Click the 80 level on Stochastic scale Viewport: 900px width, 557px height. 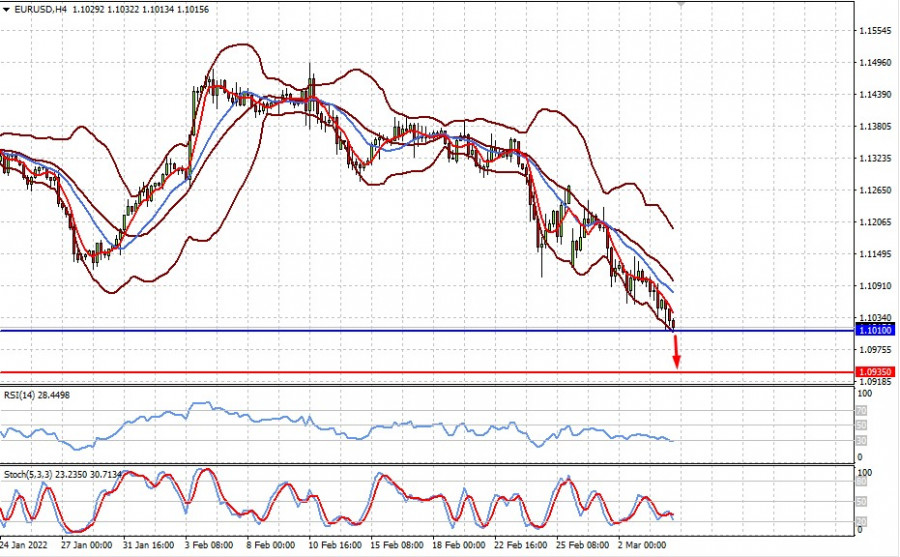861,482
